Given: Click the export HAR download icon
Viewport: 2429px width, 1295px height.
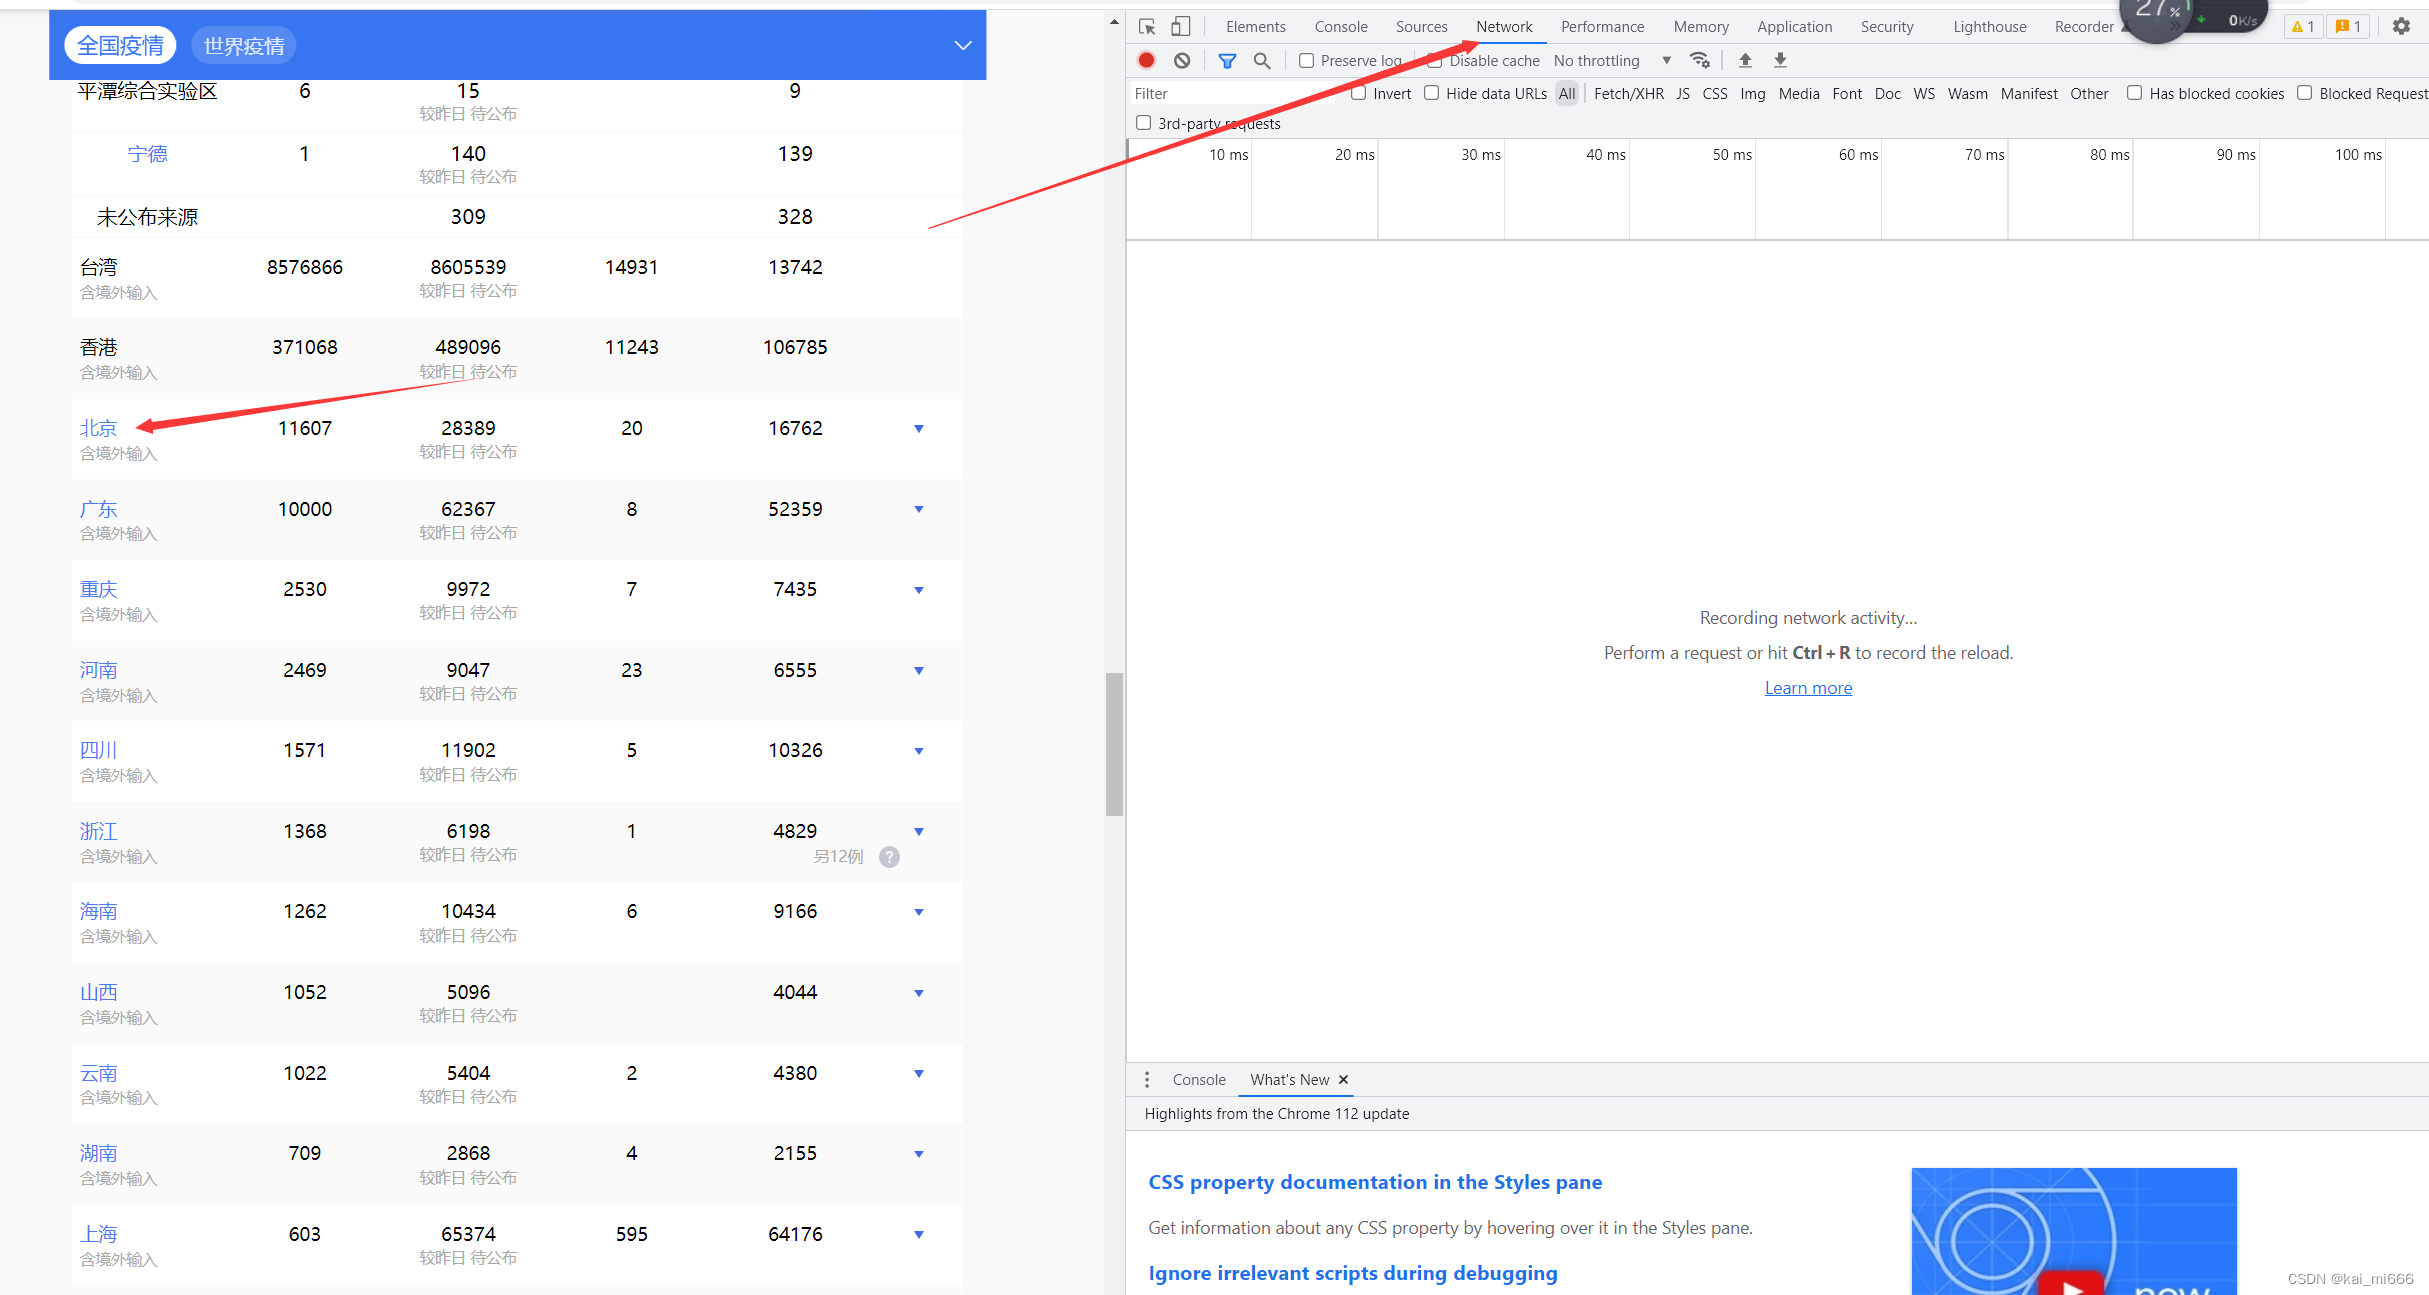Looking at the screenshot, I should click(1780, 60).
